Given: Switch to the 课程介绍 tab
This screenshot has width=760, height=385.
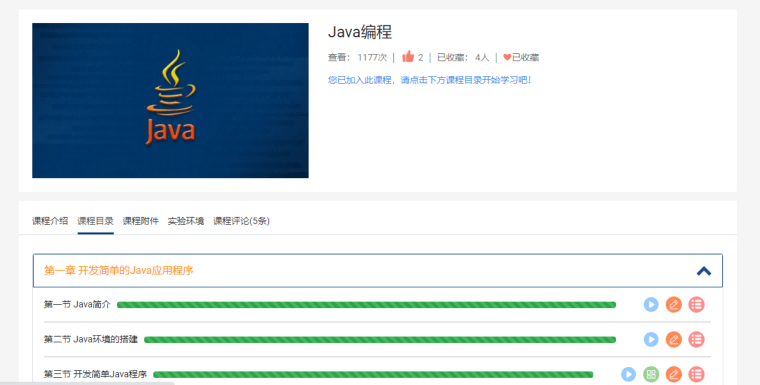Looking at the screenshot, I should (x=50, y=221).
